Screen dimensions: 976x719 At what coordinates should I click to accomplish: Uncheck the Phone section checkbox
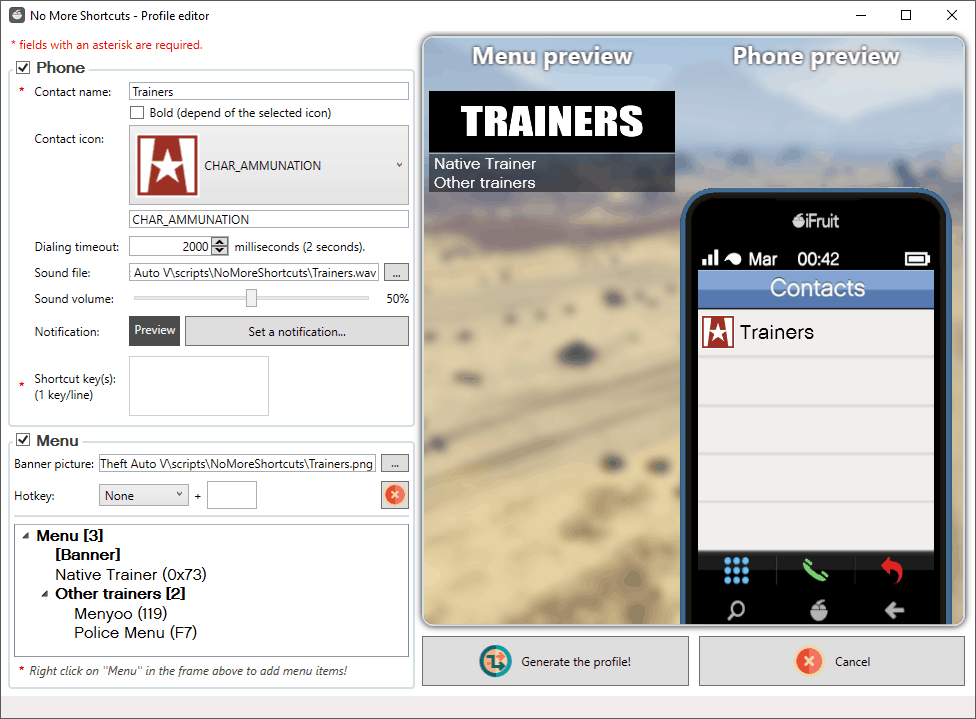click(x=23, y=67)
